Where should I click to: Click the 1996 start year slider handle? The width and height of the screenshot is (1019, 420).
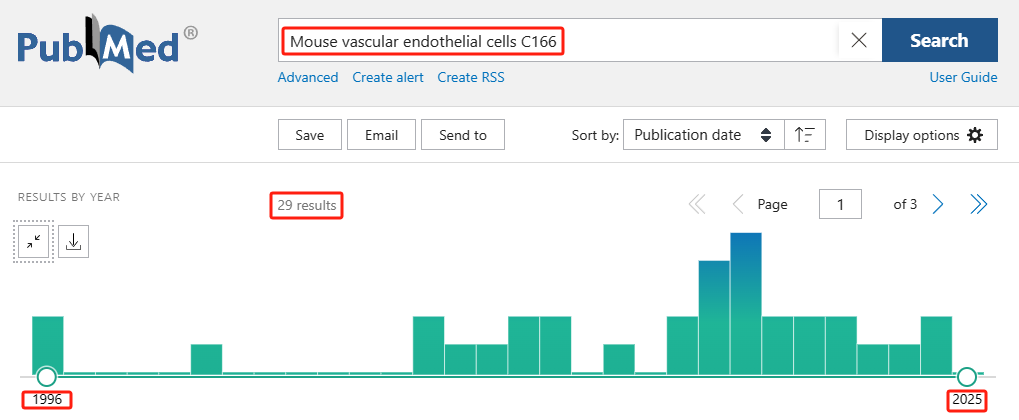(46, 377)
